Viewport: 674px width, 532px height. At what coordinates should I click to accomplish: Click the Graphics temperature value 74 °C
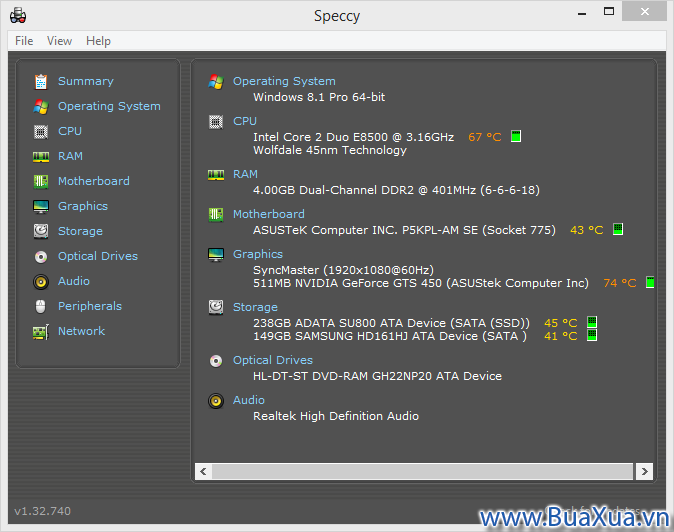click(x=620, y=283)
